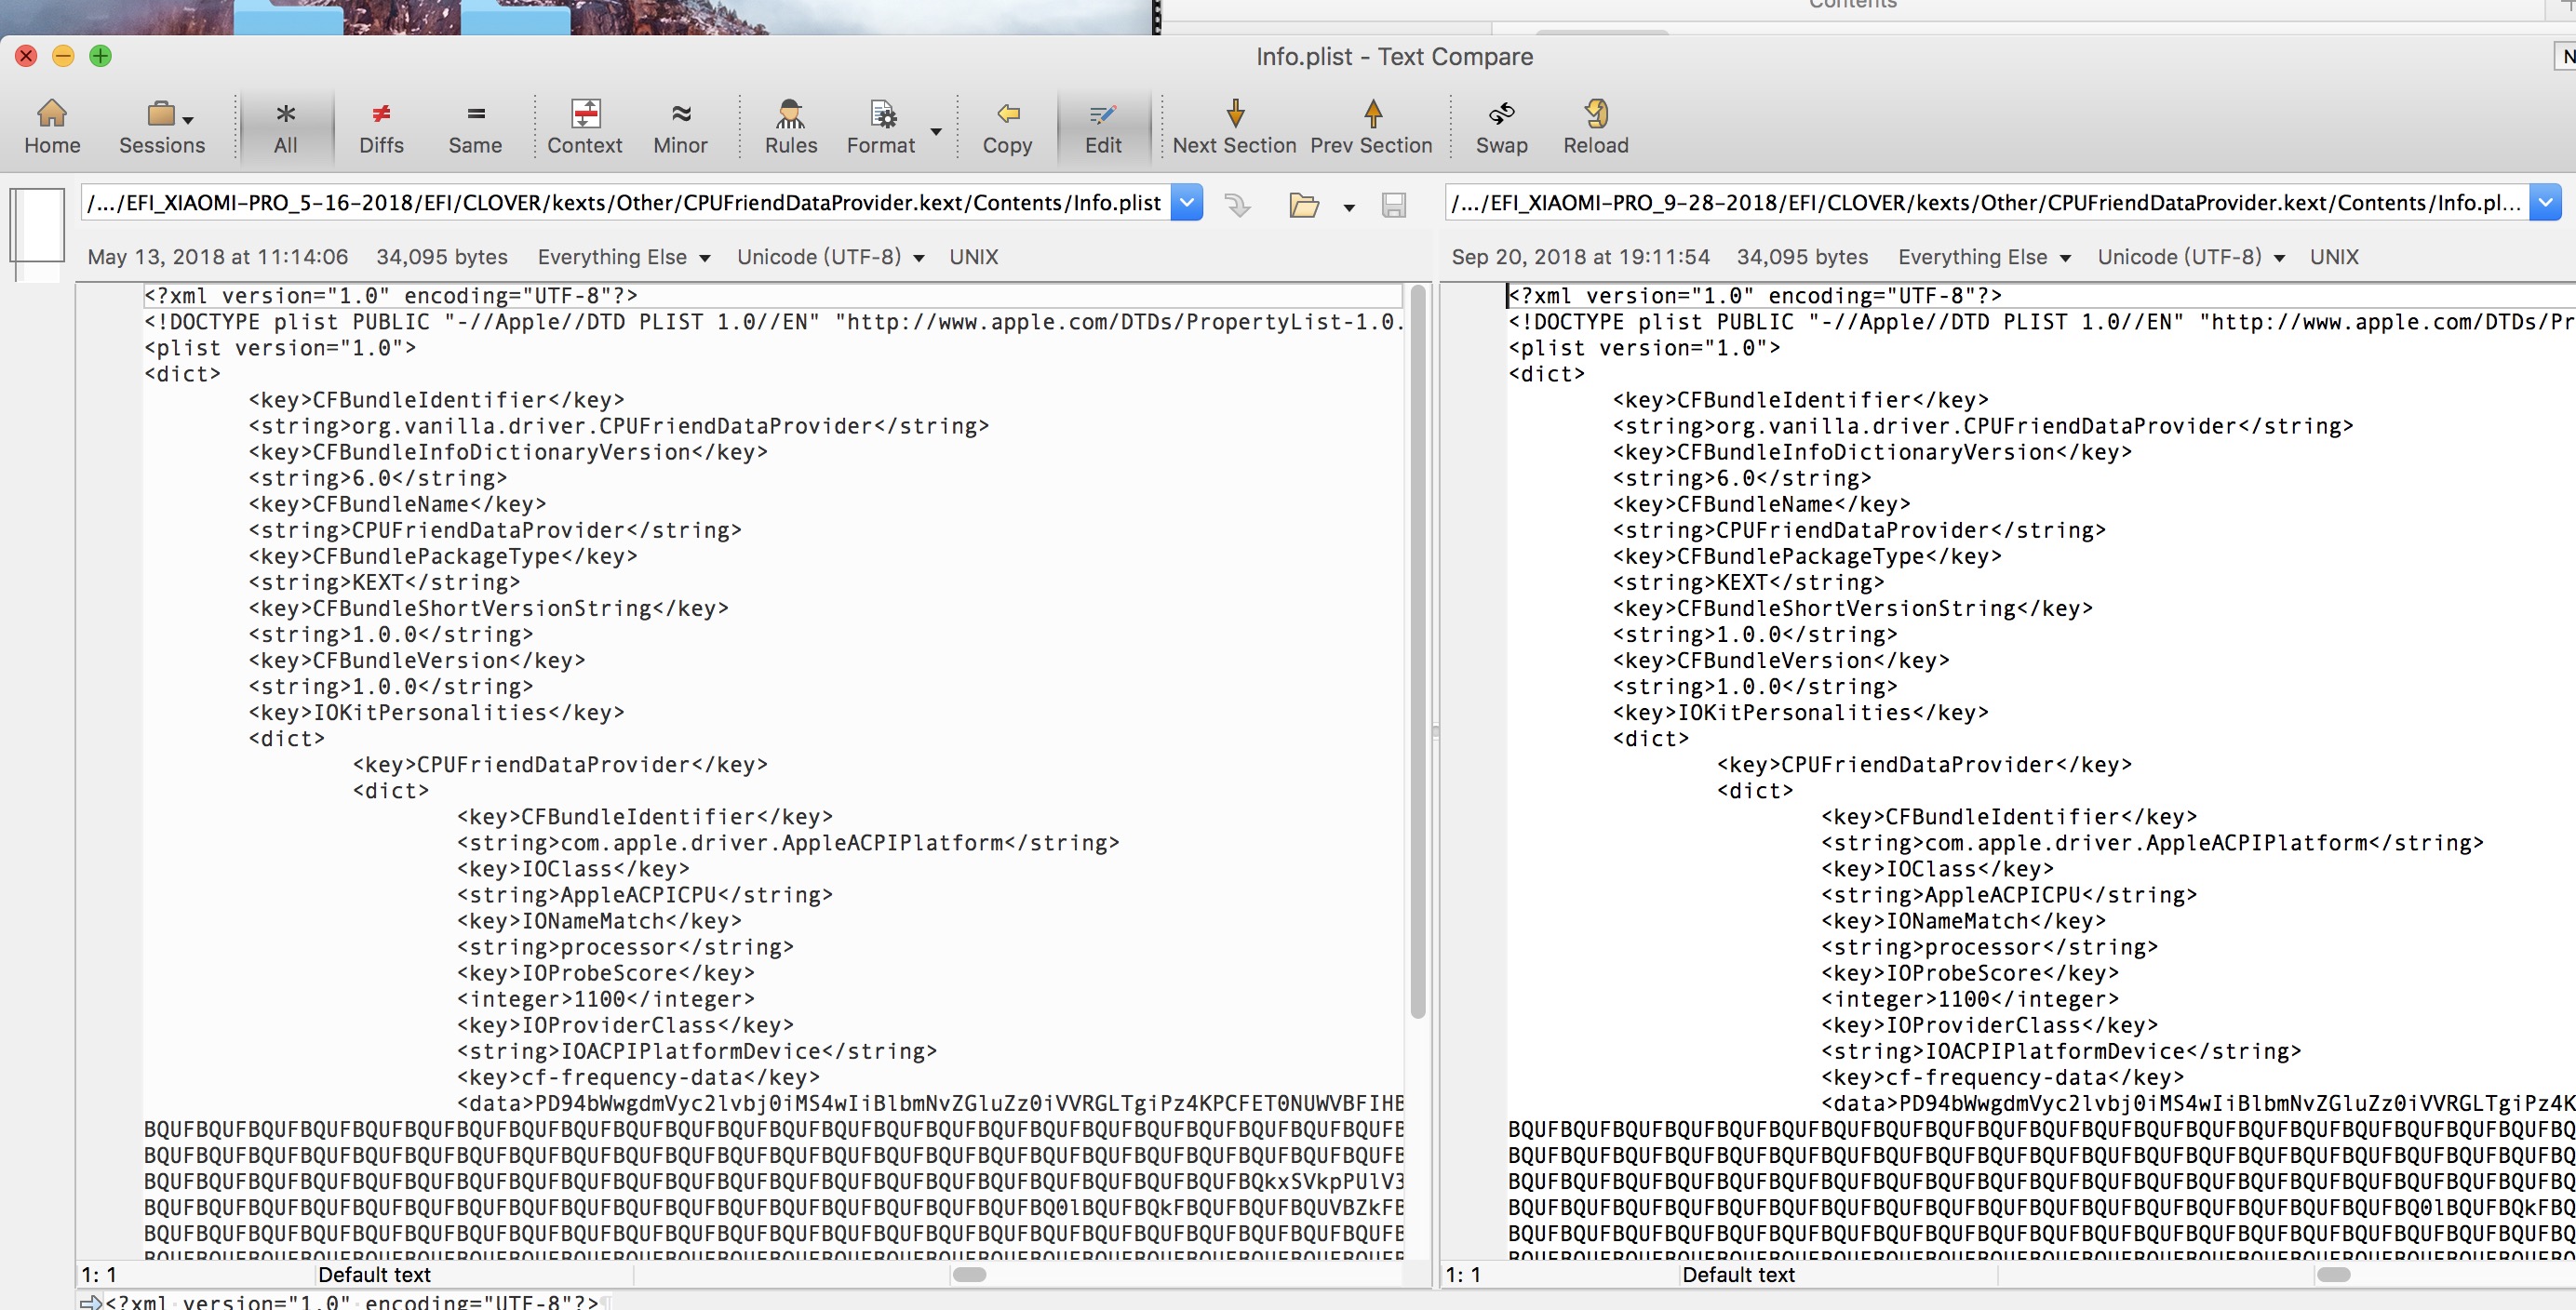Click left 'May 13, 2018 at 11:14:06' timestamp
This screenshot has width=2576, height=1310.
point(218,257)
